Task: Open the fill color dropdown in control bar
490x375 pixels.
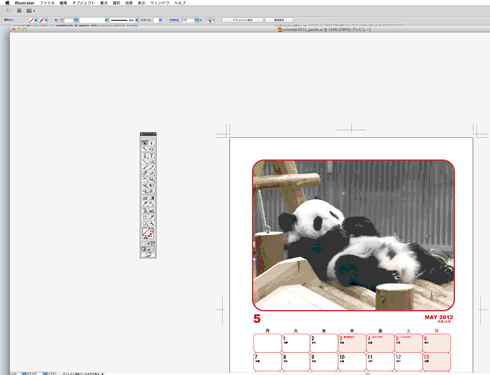Action: click(36, 20)
